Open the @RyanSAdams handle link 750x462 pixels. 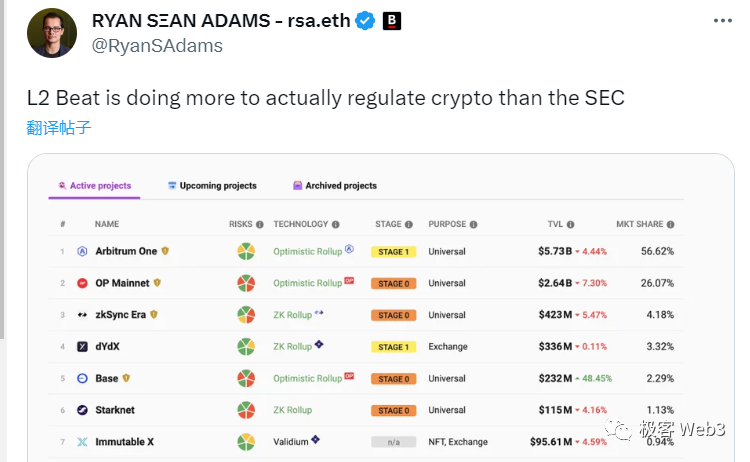tap(157, 46)
